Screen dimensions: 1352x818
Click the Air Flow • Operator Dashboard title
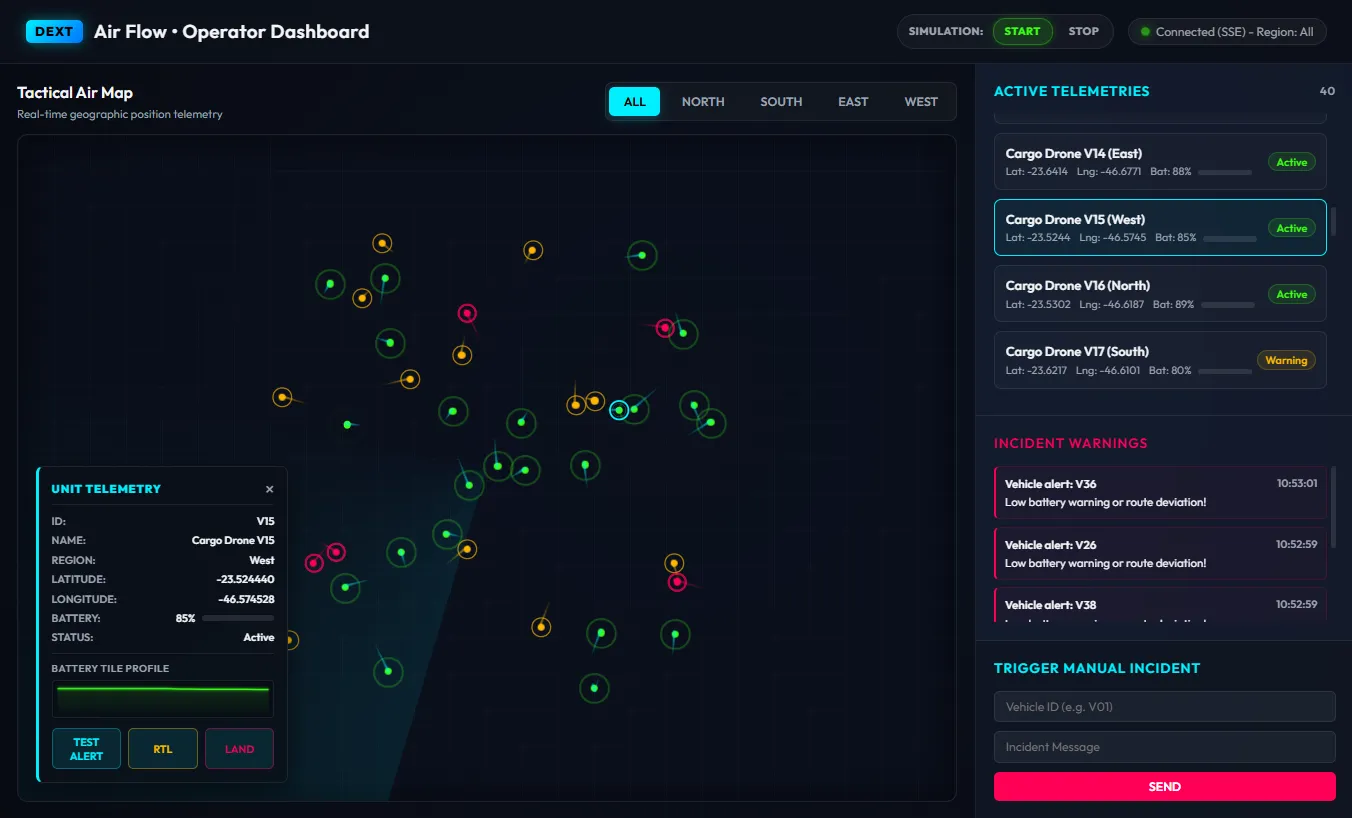tap(232, 32)
